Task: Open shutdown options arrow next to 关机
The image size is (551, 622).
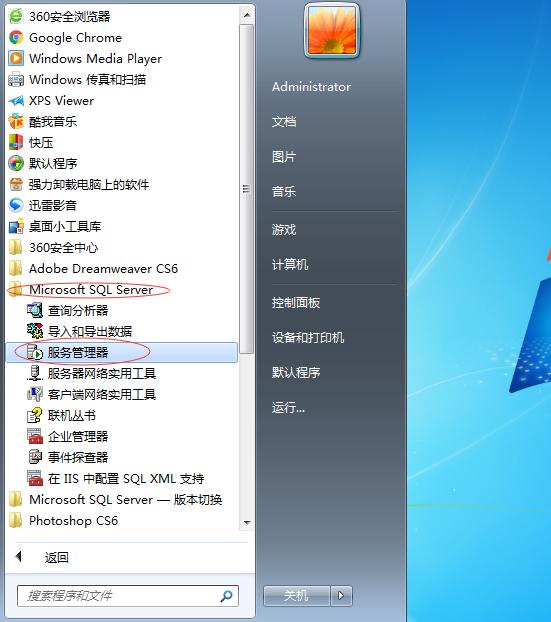Action: tap(341, 595)
